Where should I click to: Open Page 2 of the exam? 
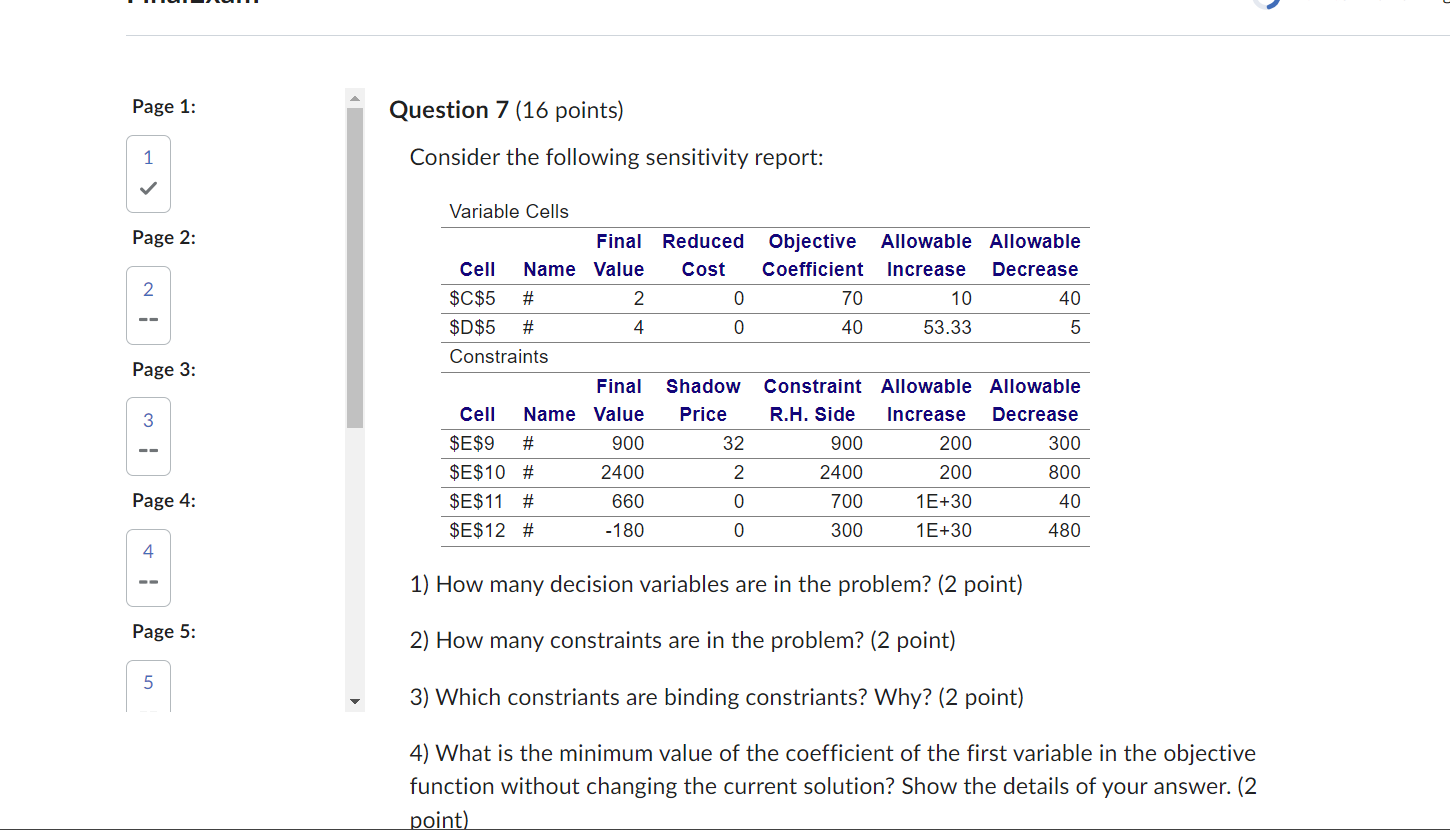tap(148, 305)
